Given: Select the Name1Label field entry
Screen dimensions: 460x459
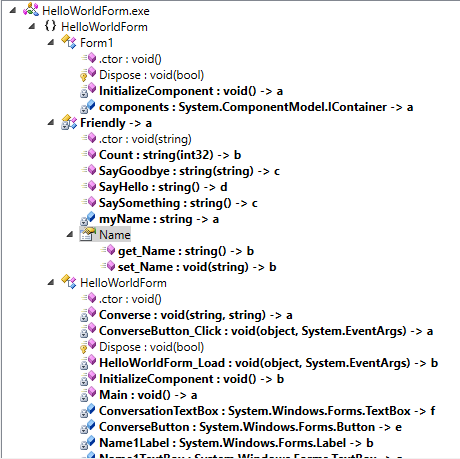Looking at the screenshot, I should tap(236, 443).
